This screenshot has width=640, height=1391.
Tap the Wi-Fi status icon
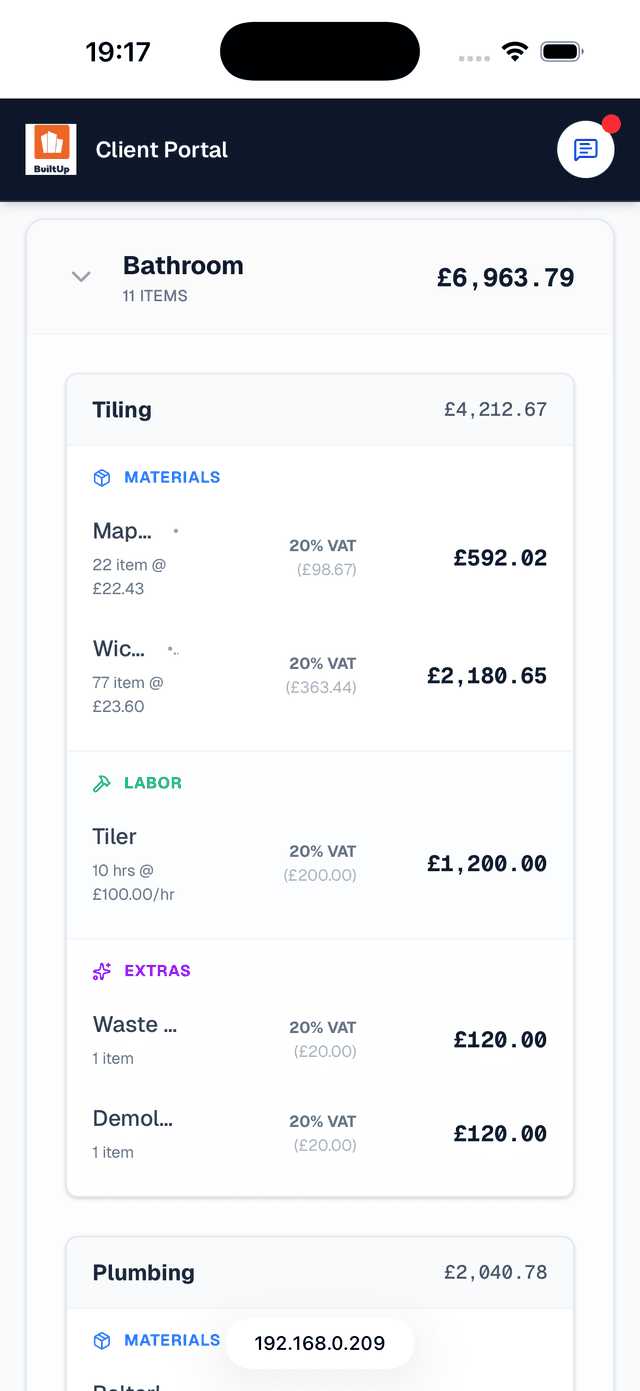click(x=515, y=52)
